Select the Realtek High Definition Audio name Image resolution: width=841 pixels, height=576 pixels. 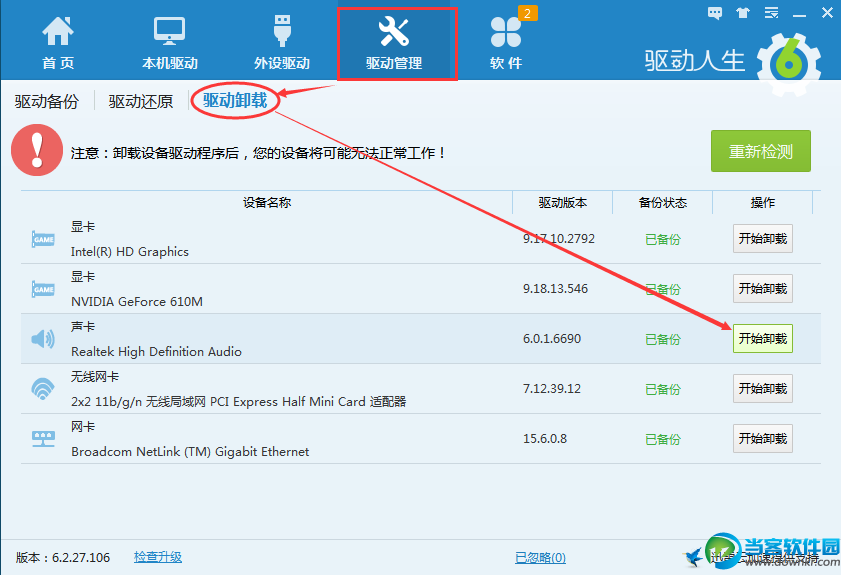point(156,352)
